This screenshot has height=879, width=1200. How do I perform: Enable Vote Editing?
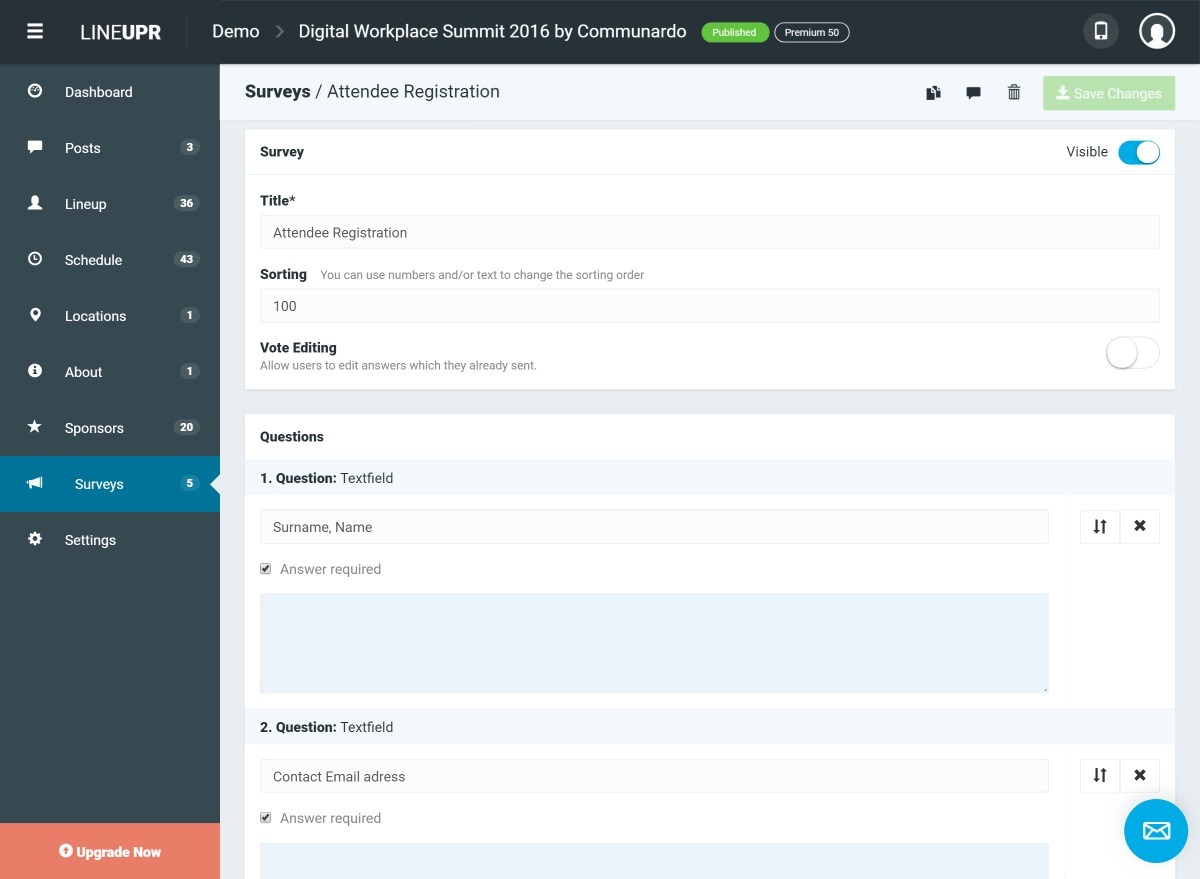coord(1132,352)
